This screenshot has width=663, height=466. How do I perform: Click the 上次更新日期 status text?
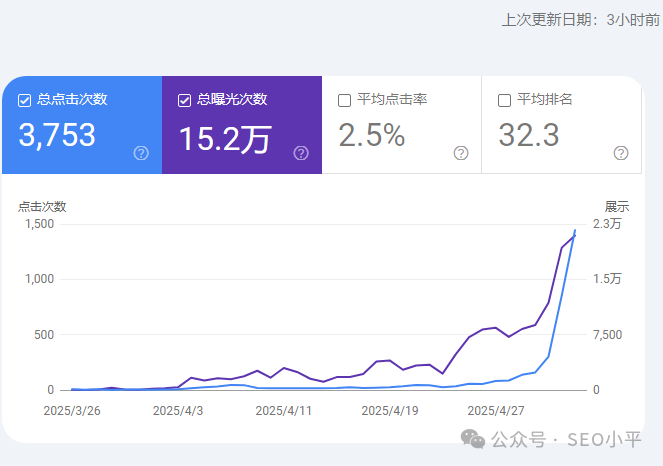coord(581,20)
